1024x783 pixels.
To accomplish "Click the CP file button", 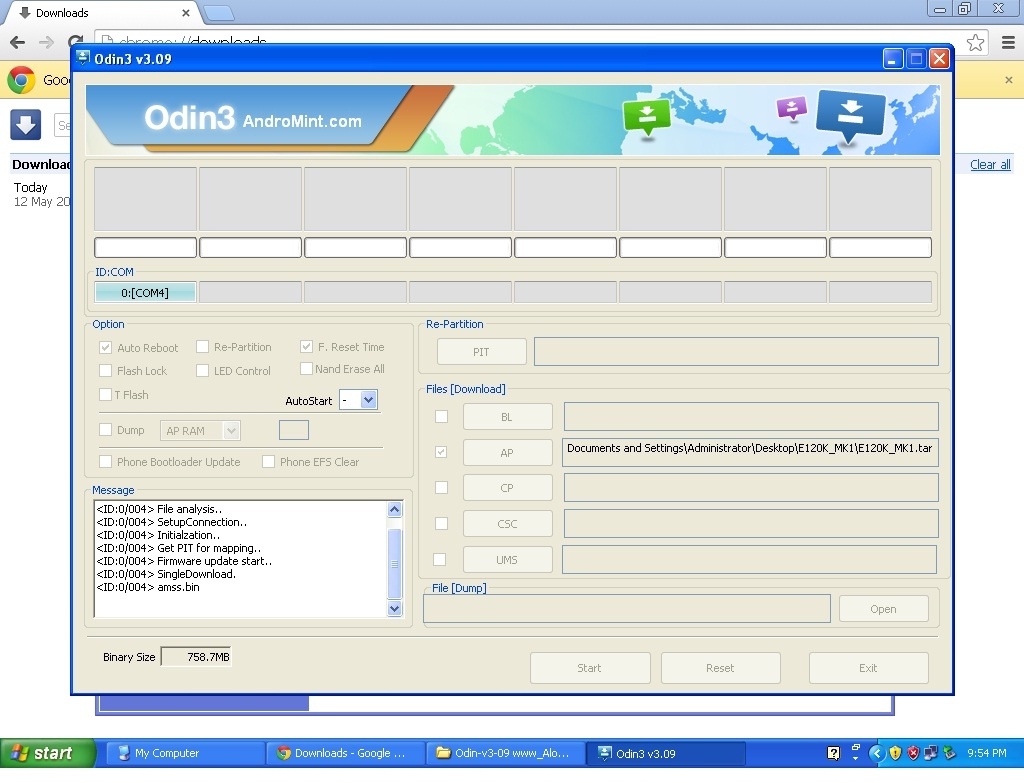I will [507, 488].
